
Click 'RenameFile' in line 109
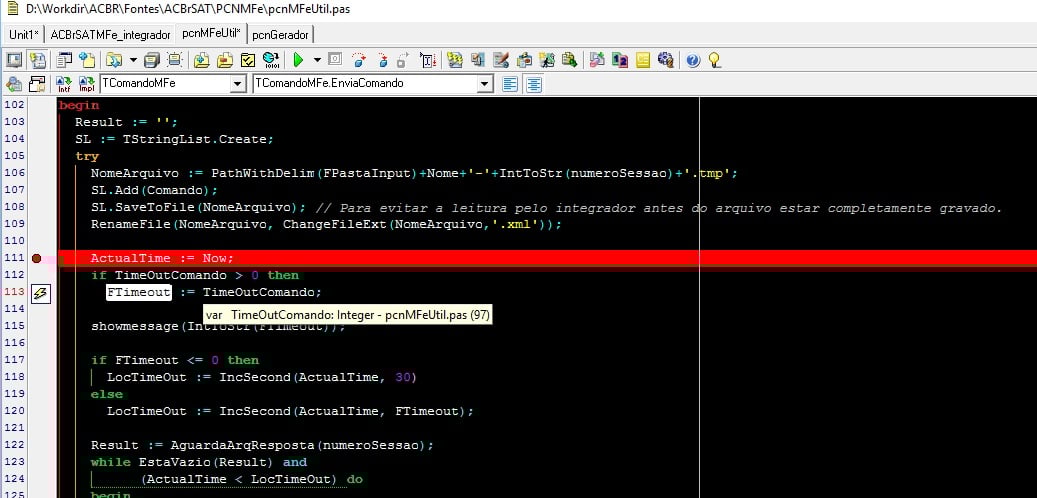tap(130, 224)
